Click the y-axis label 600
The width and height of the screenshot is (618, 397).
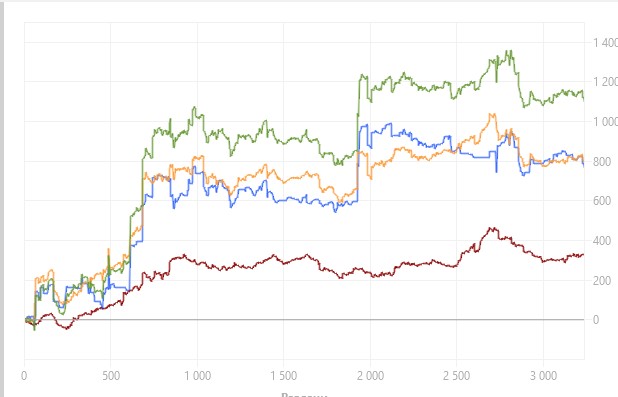pos(602,201)
